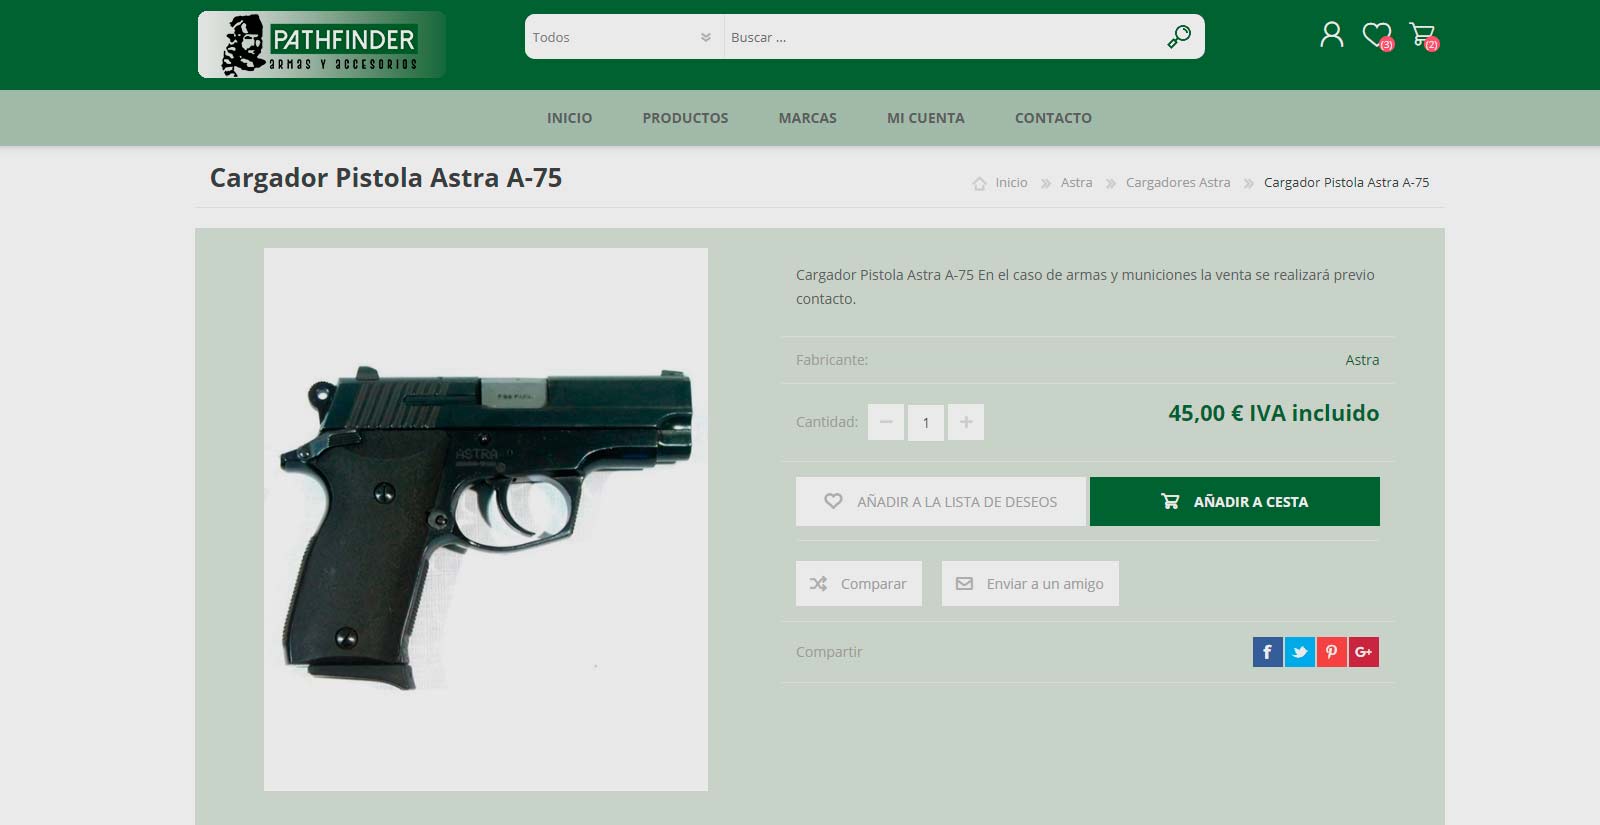
Task: Share product on Facebook
Action: 1268,652
